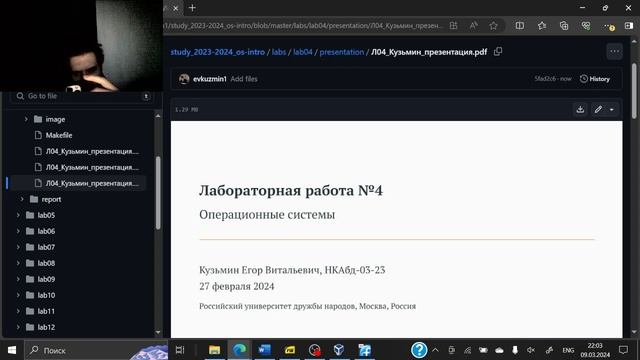The height and width of the screenshot is (360, 640).
Task: Download the raw PDF file
Action: [x=580, y=109]
